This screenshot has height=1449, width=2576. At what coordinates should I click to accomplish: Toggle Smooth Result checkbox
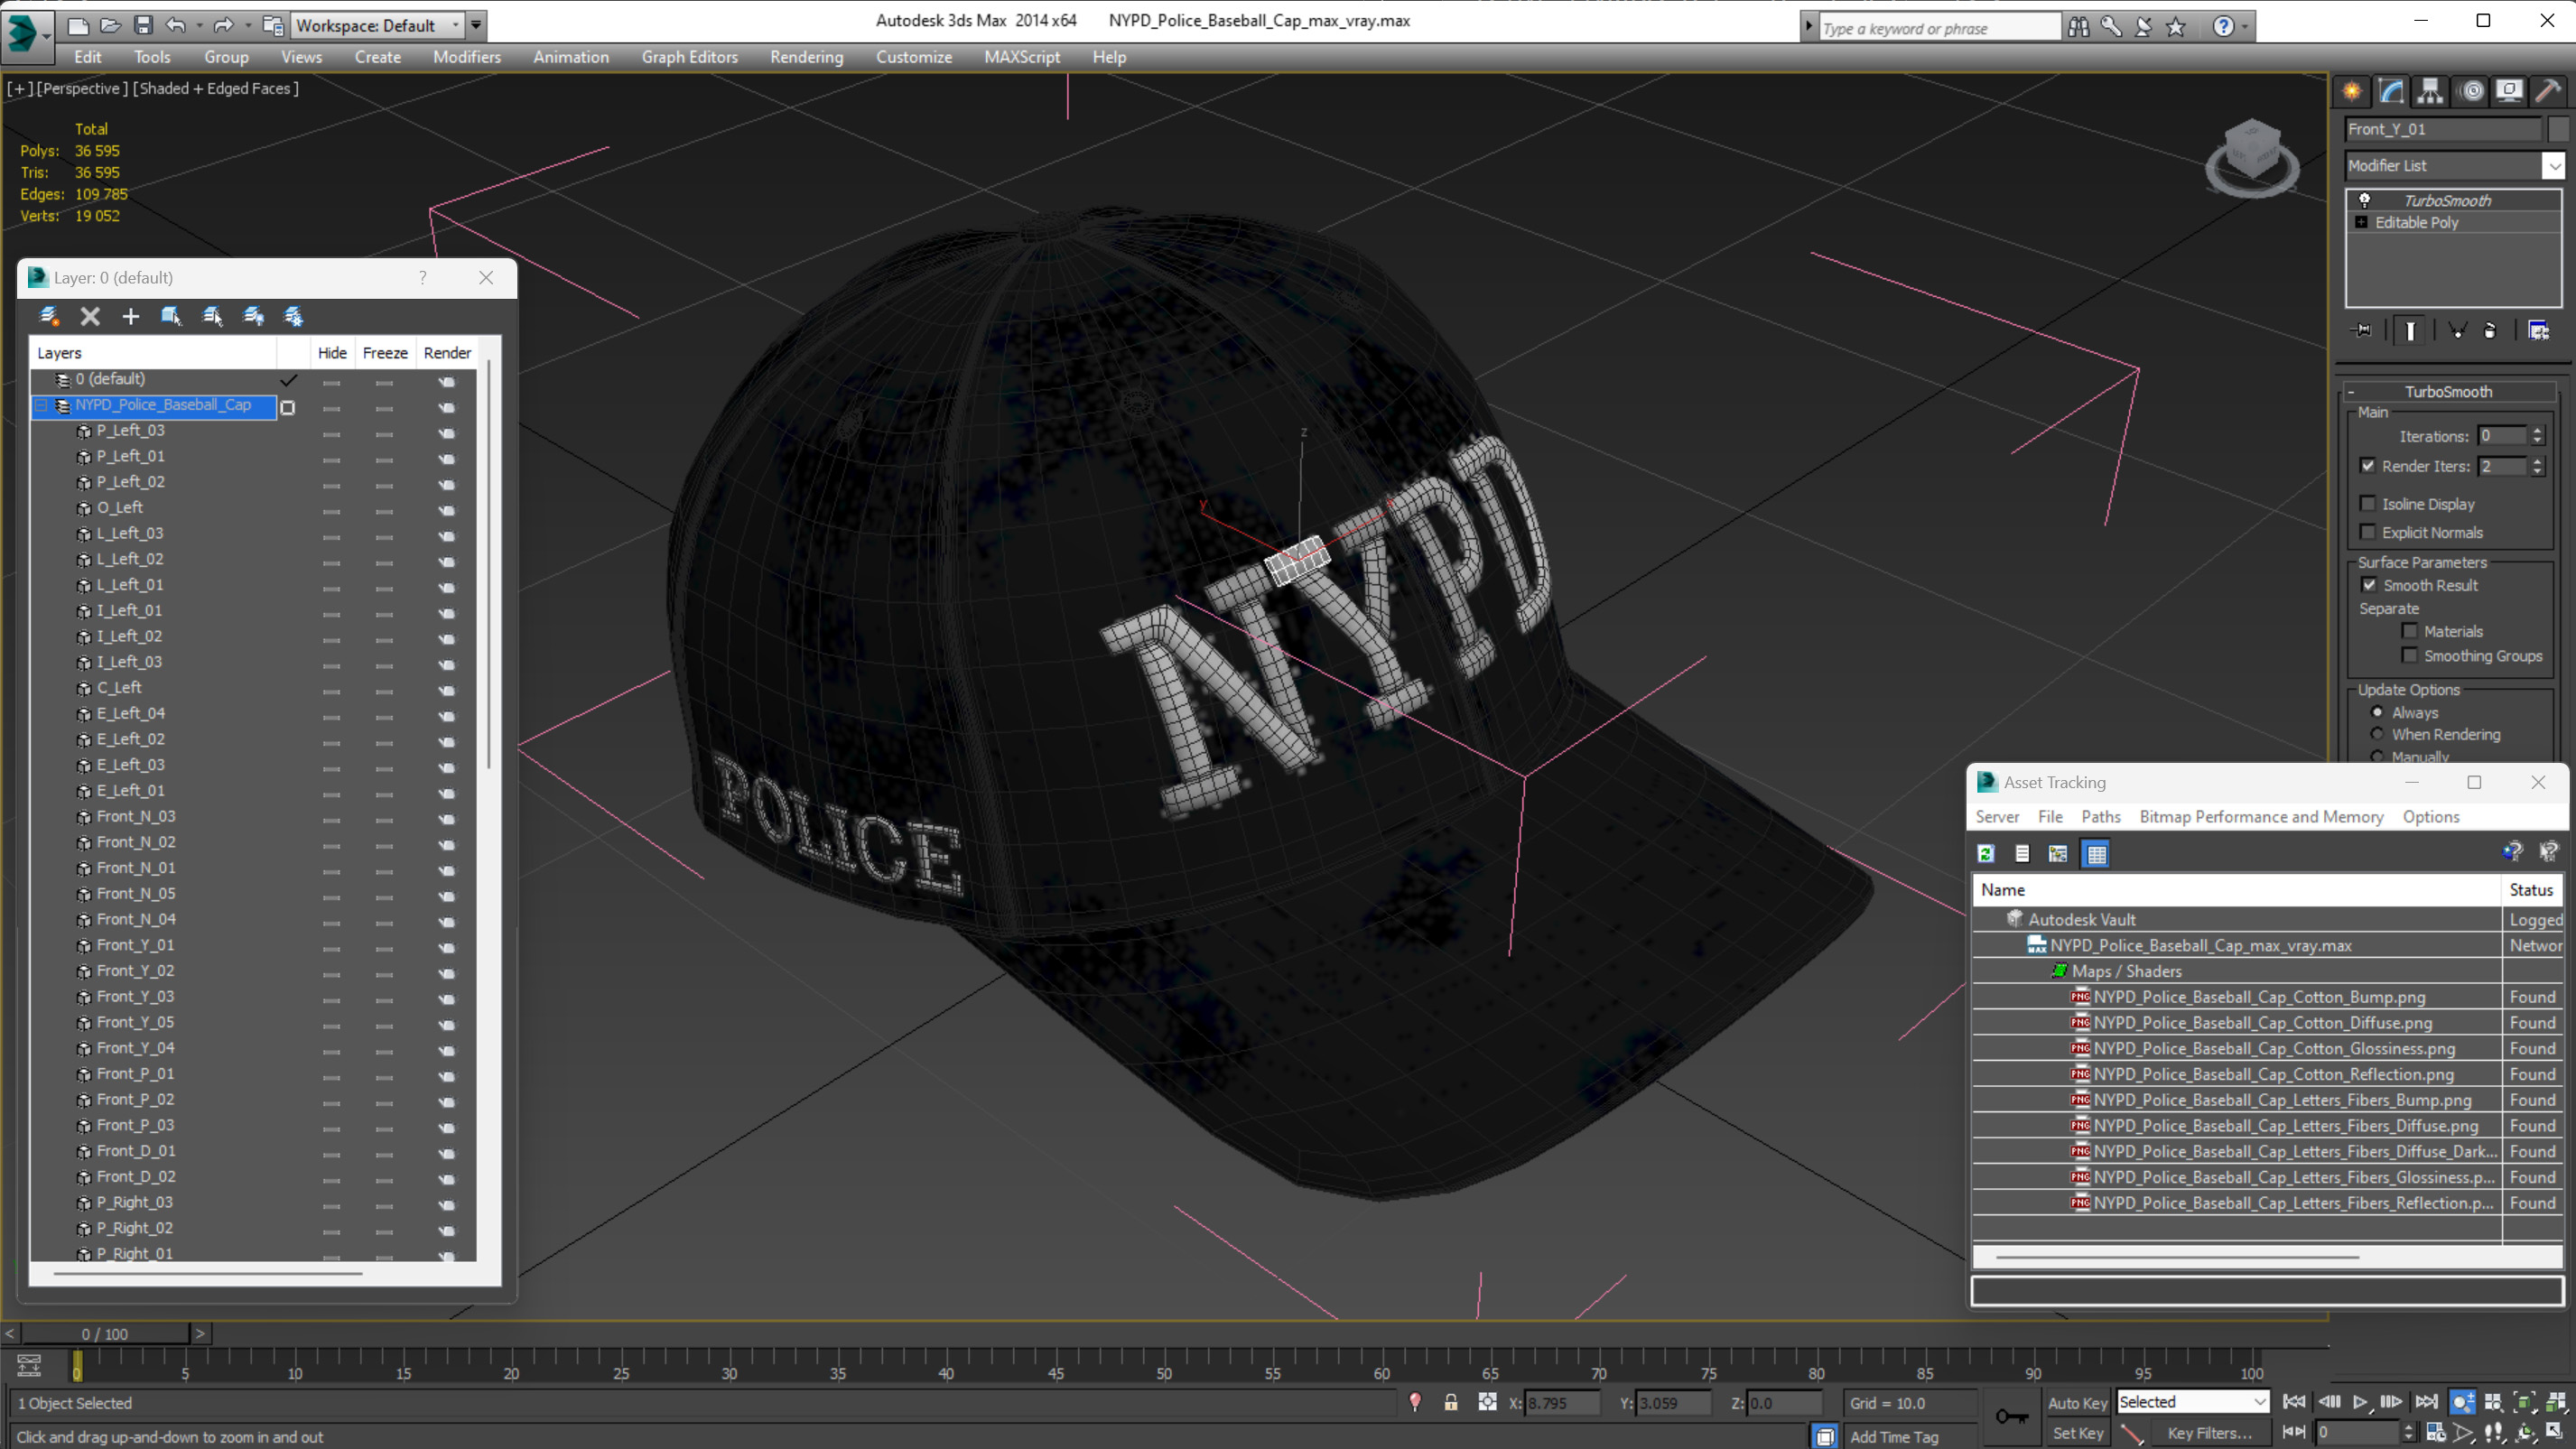tap(2369, 584)
